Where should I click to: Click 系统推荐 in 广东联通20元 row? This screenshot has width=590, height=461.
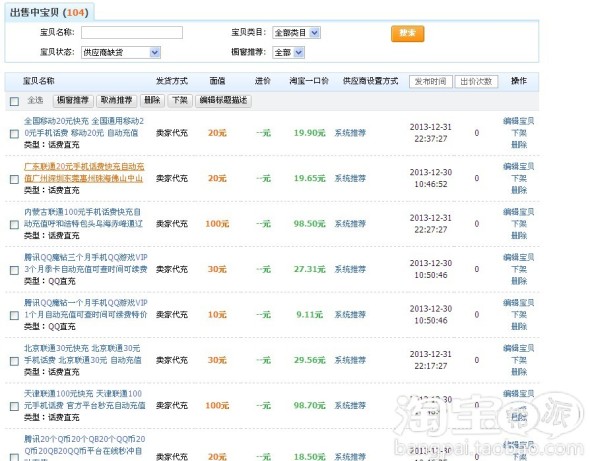tap(350, 178)
